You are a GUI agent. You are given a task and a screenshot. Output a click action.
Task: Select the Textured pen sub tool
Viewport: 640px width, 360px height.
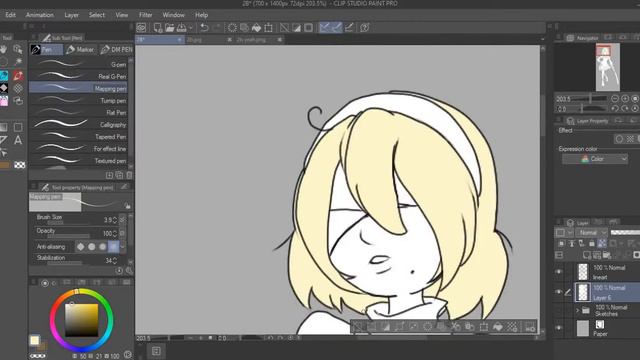point(78,160)
